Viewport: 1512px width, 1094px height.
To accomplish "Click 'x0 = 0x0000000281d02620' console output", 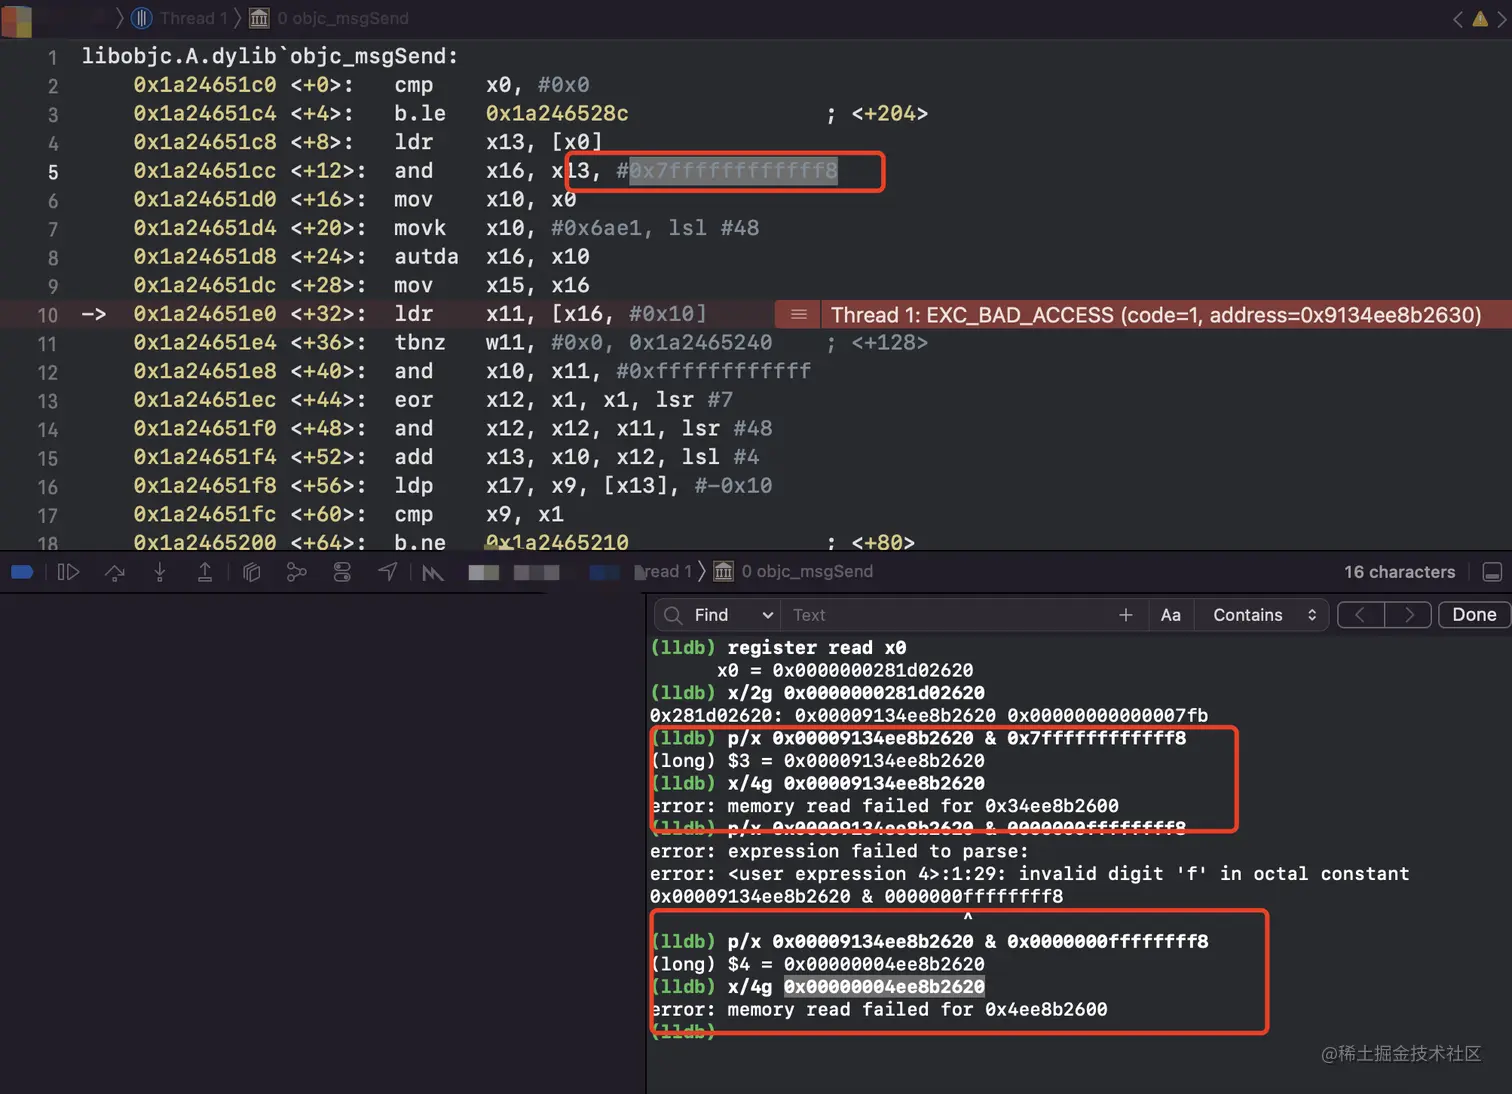I will (x=845, y=670).
